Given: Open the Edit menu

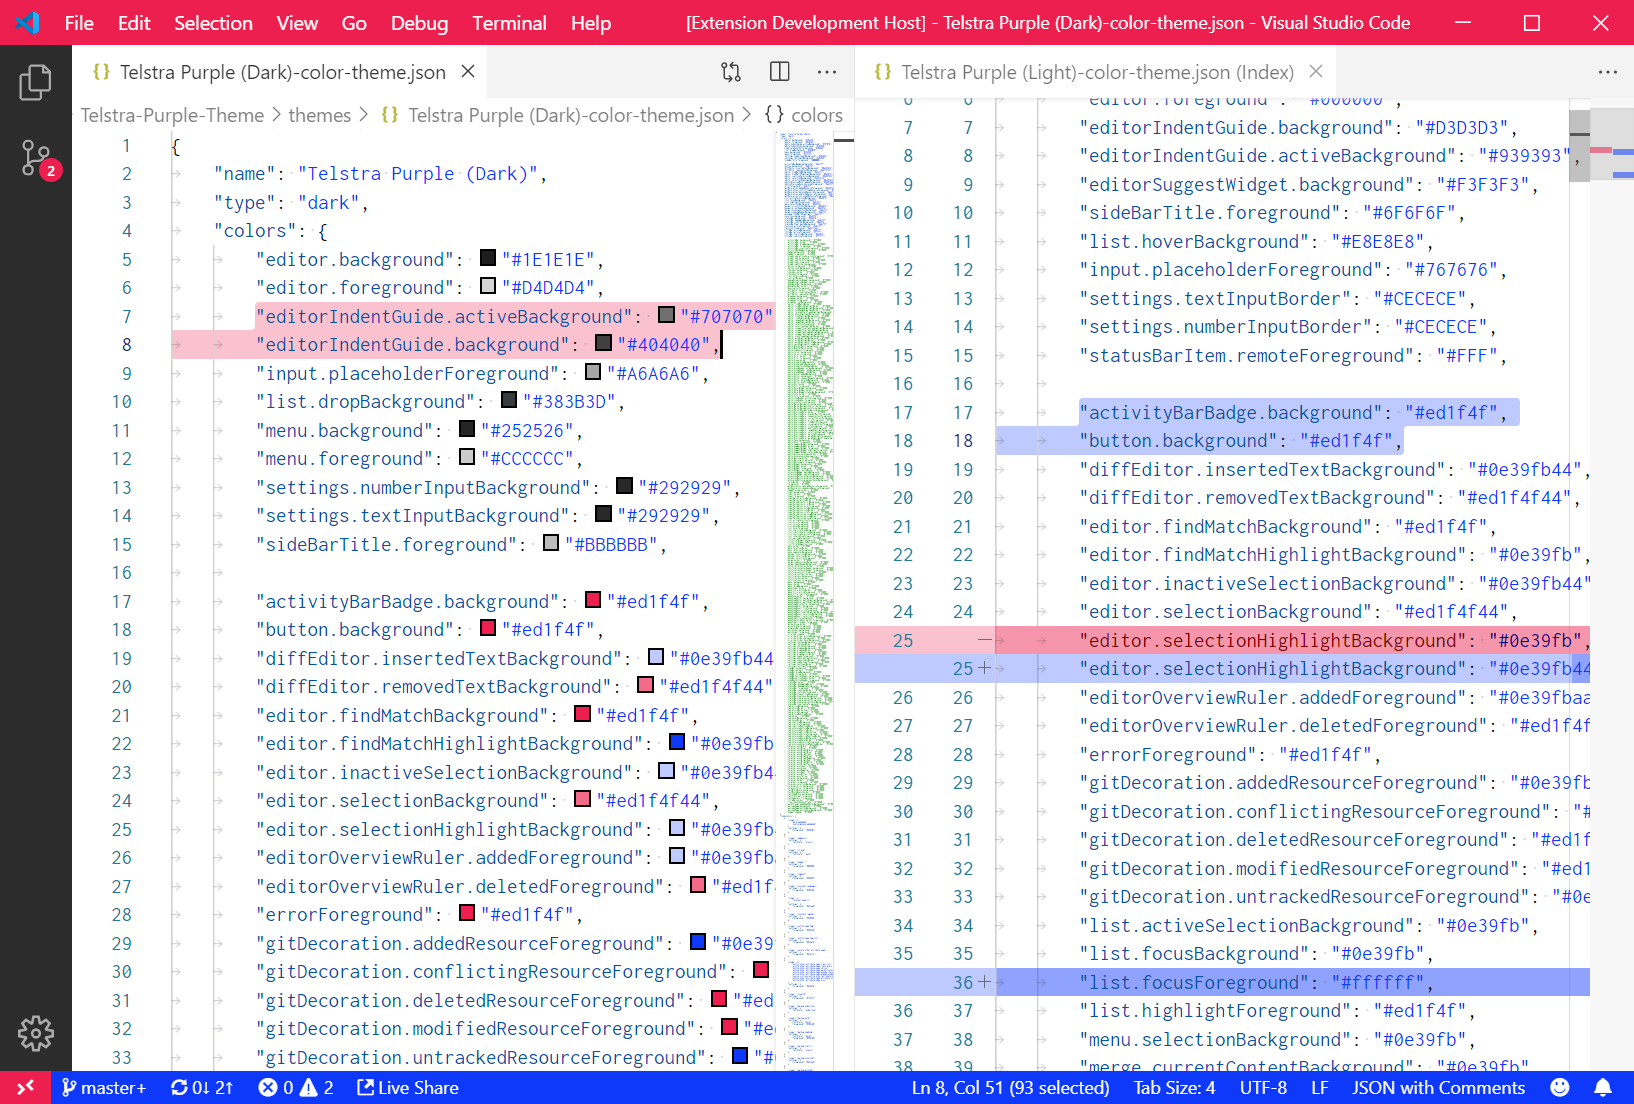Looking at the screenshot, I should tap(134, 23).
